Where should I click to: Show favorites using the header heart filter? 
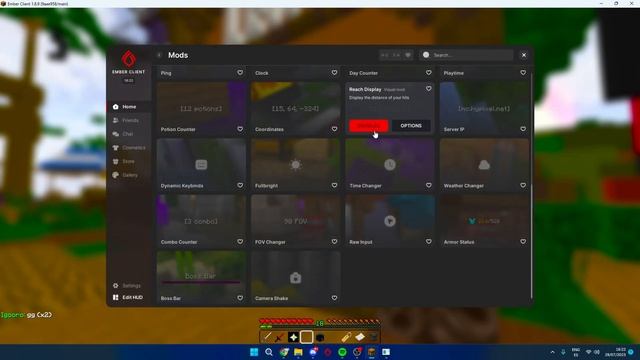(408, 55)
